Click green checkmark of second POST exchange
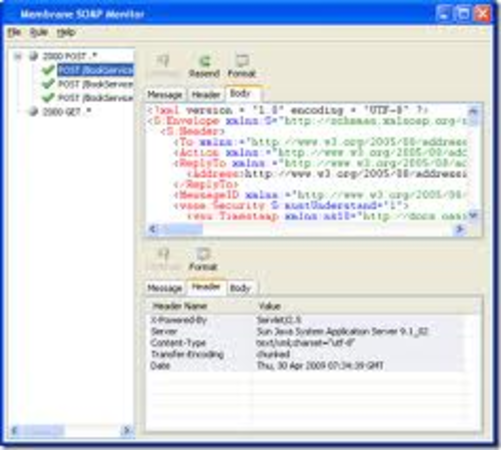The height and width of the screenshot is (450, 501). (x=48, y=84)
